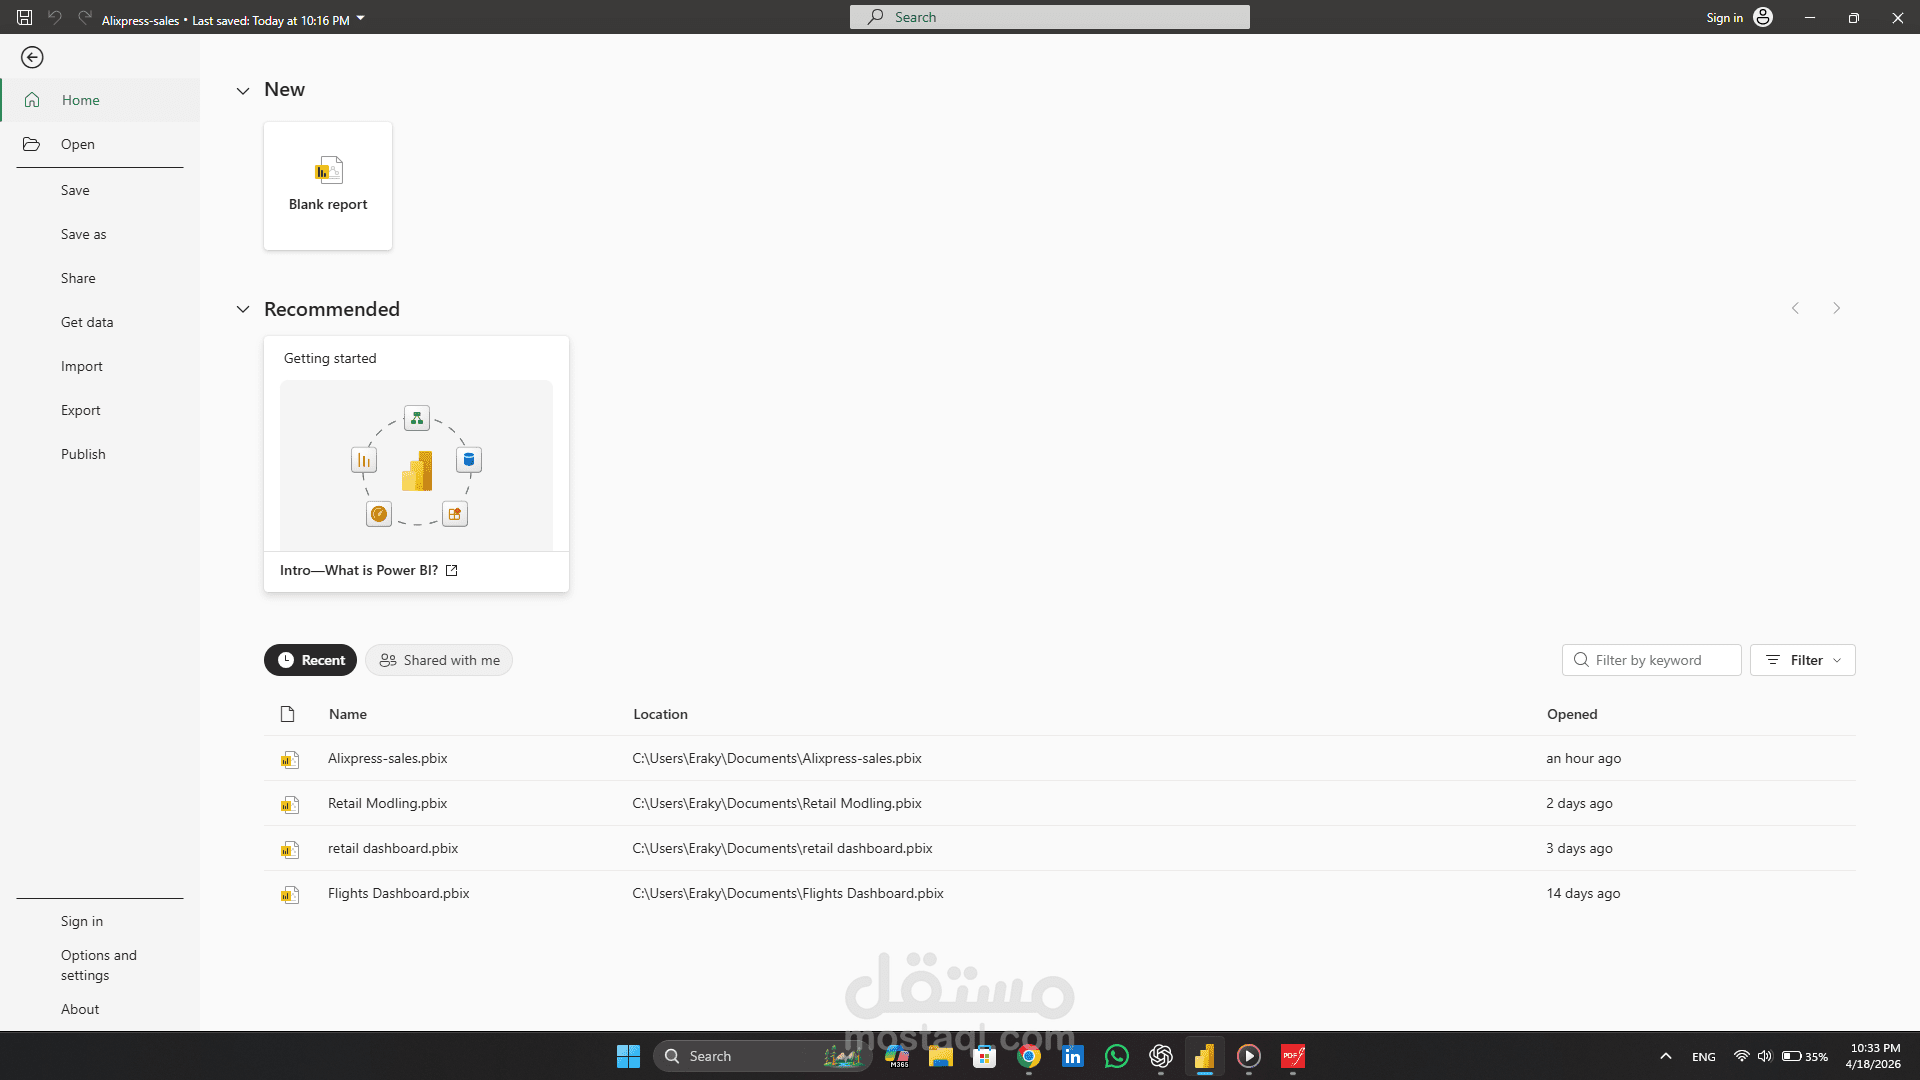Click the next arrow in Recommended carousel

pyautogui.click(x=1836, y=308)
